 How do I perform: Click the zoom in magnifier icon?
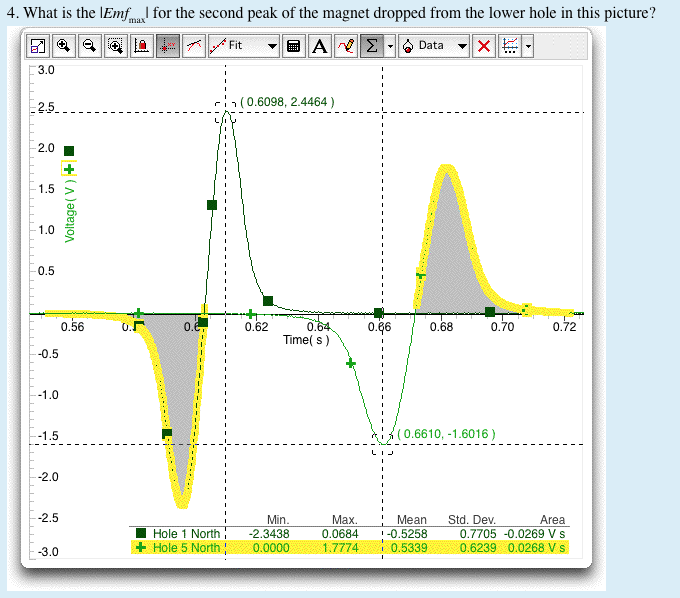point(63,46)
